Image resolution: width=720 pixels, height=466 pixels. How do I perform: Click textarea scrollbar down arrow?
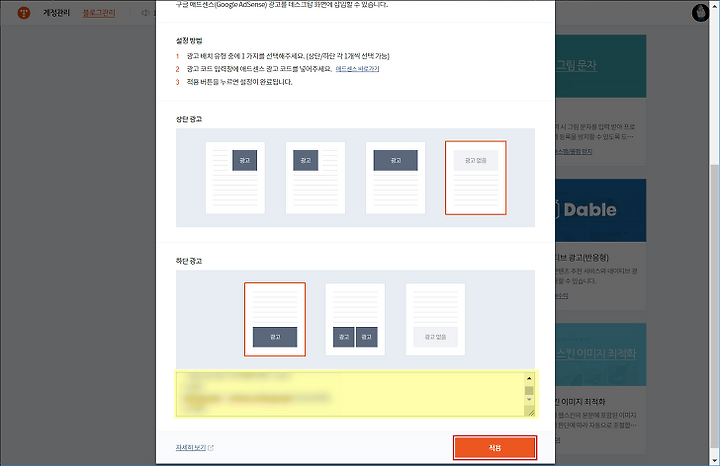529,399
